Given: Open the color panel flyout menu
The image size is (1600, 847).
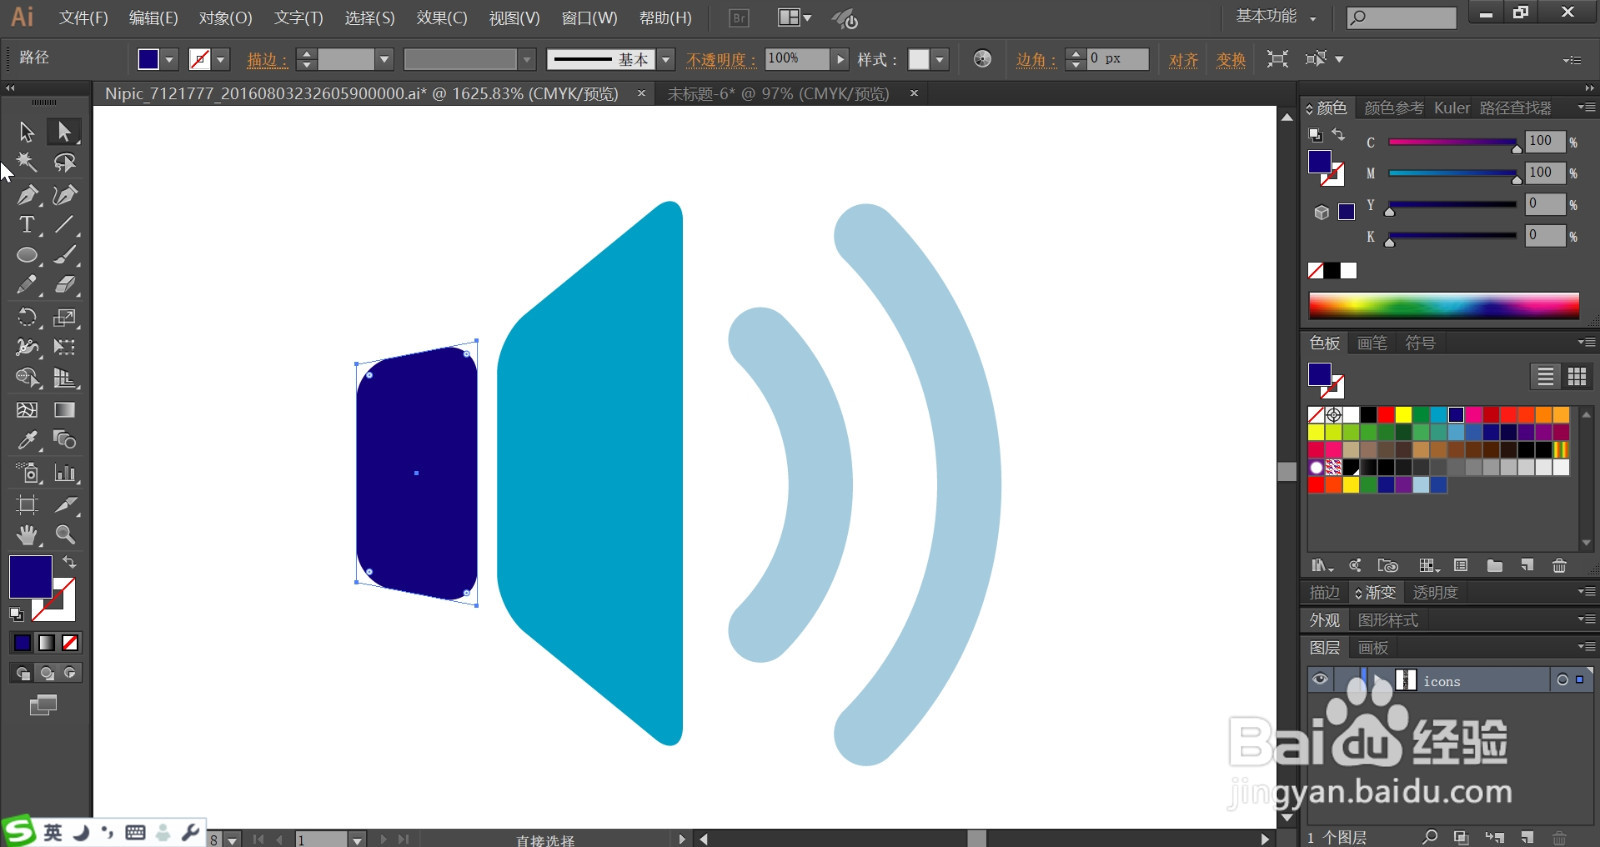Looking at the screenshot, I should pos(1586,107).
